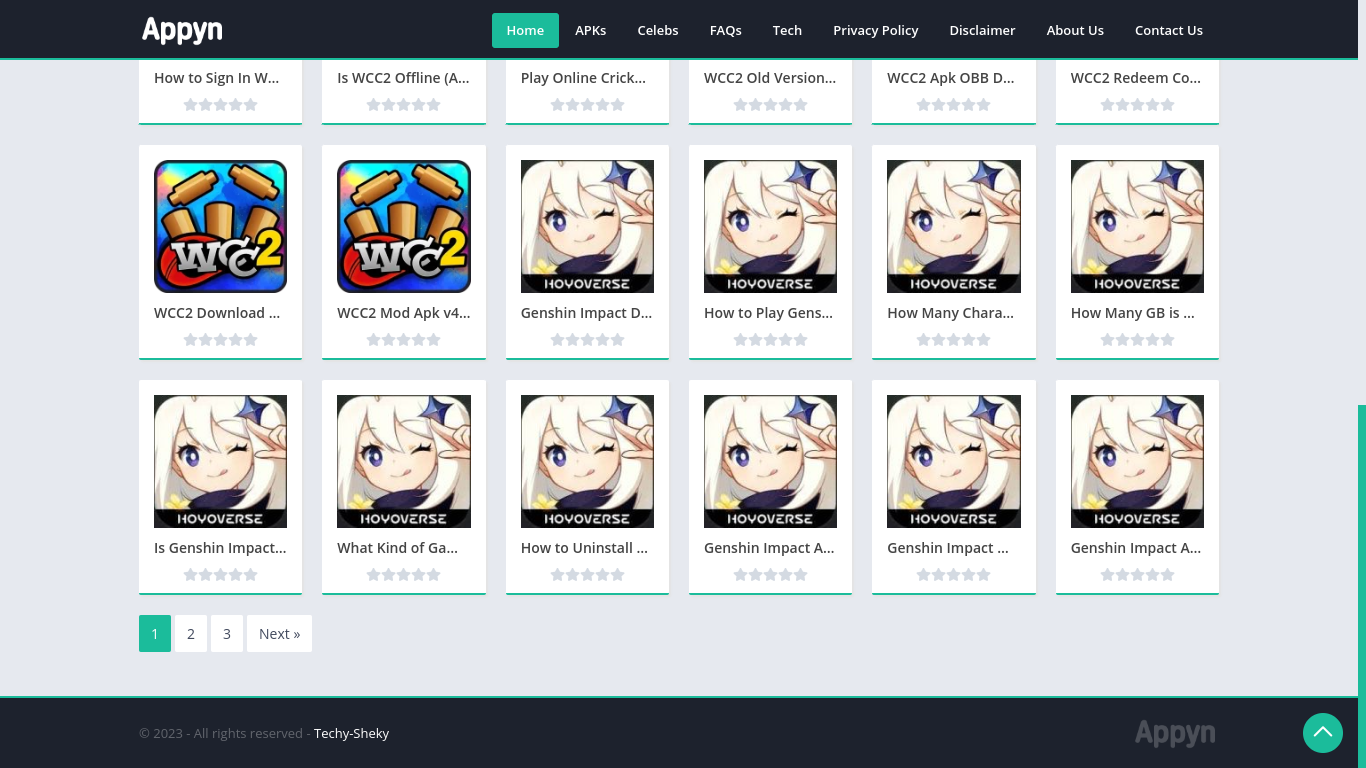Click stars under Play Online Crick...
The width and height of the screenshot is (1366, 768).
coord(587,105)
